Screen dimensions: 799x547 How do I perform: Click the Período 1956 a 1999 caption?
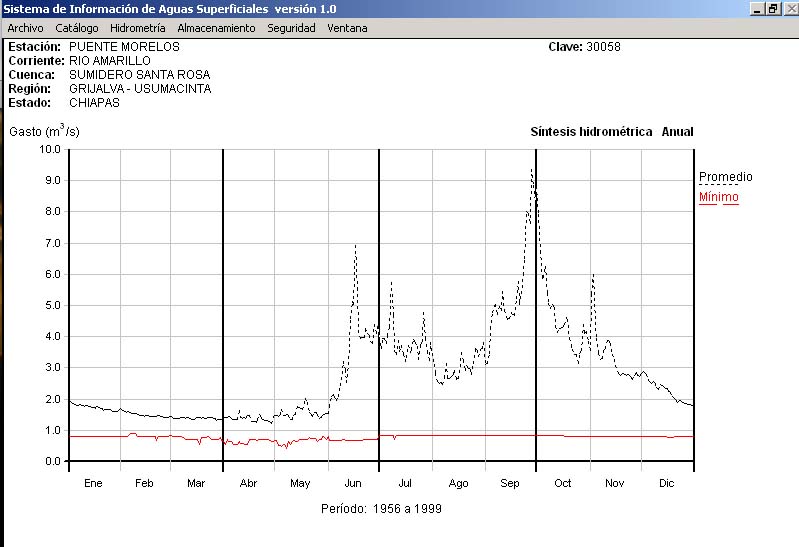click(381, 509)
